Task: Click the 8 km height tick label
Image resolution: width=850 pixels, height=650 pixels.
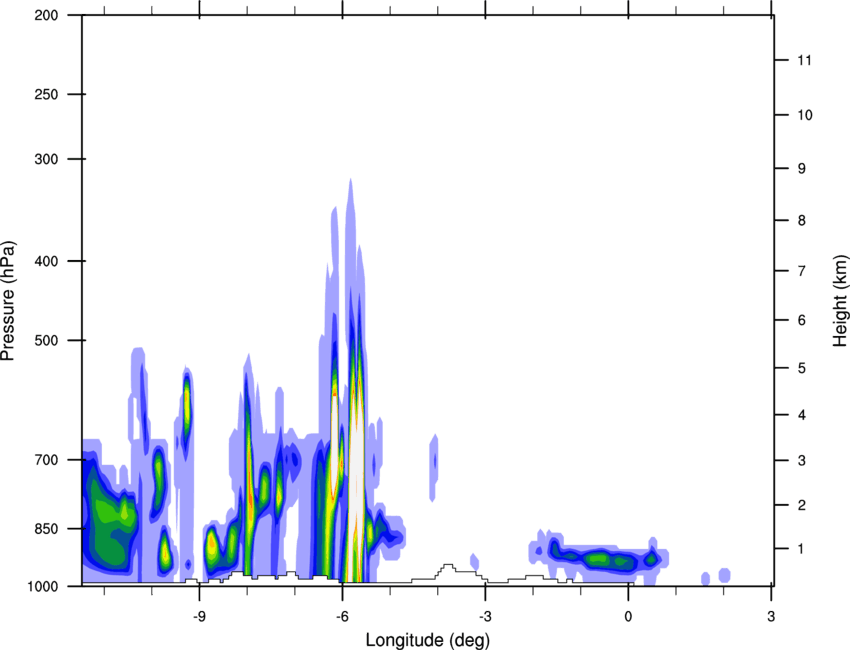Action: [x=802, y=220]
